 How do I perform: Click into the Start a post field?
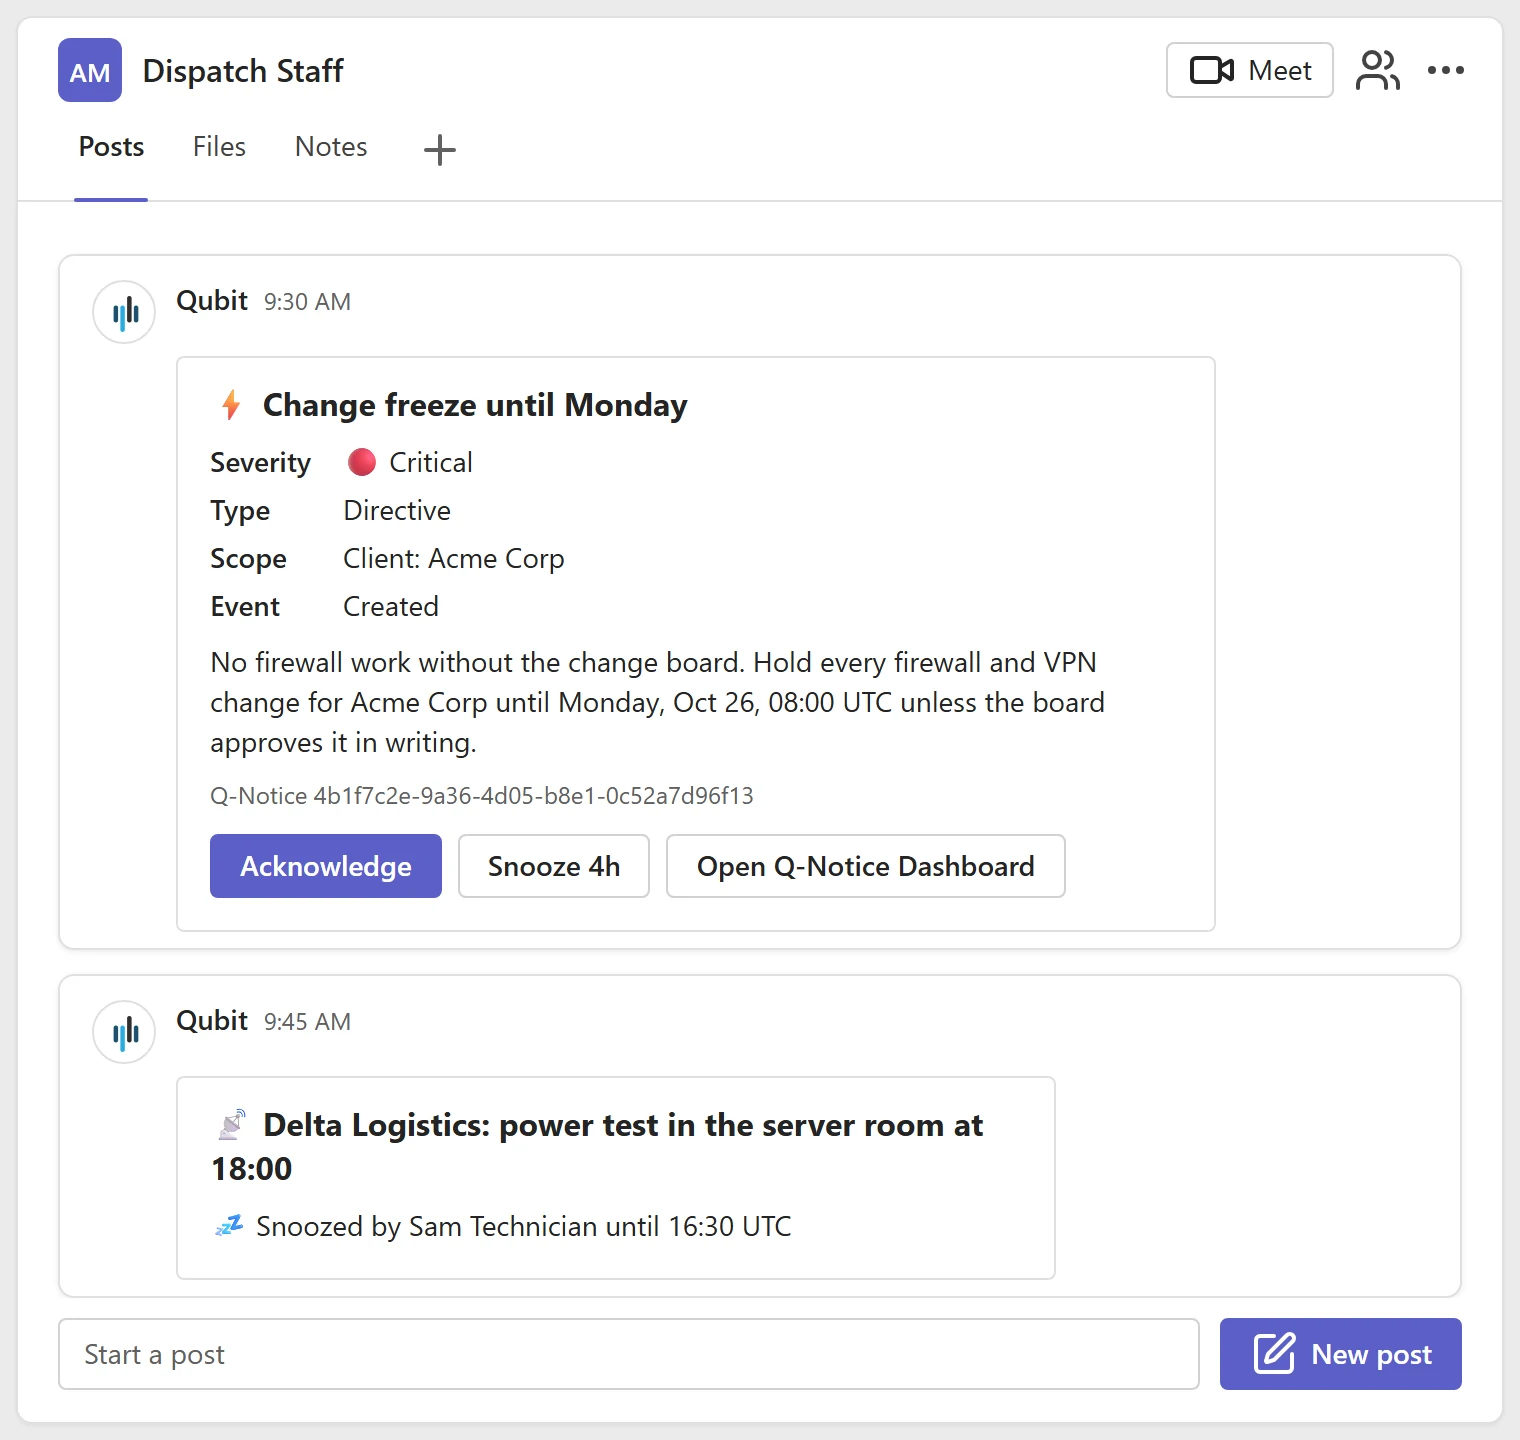629,1354
